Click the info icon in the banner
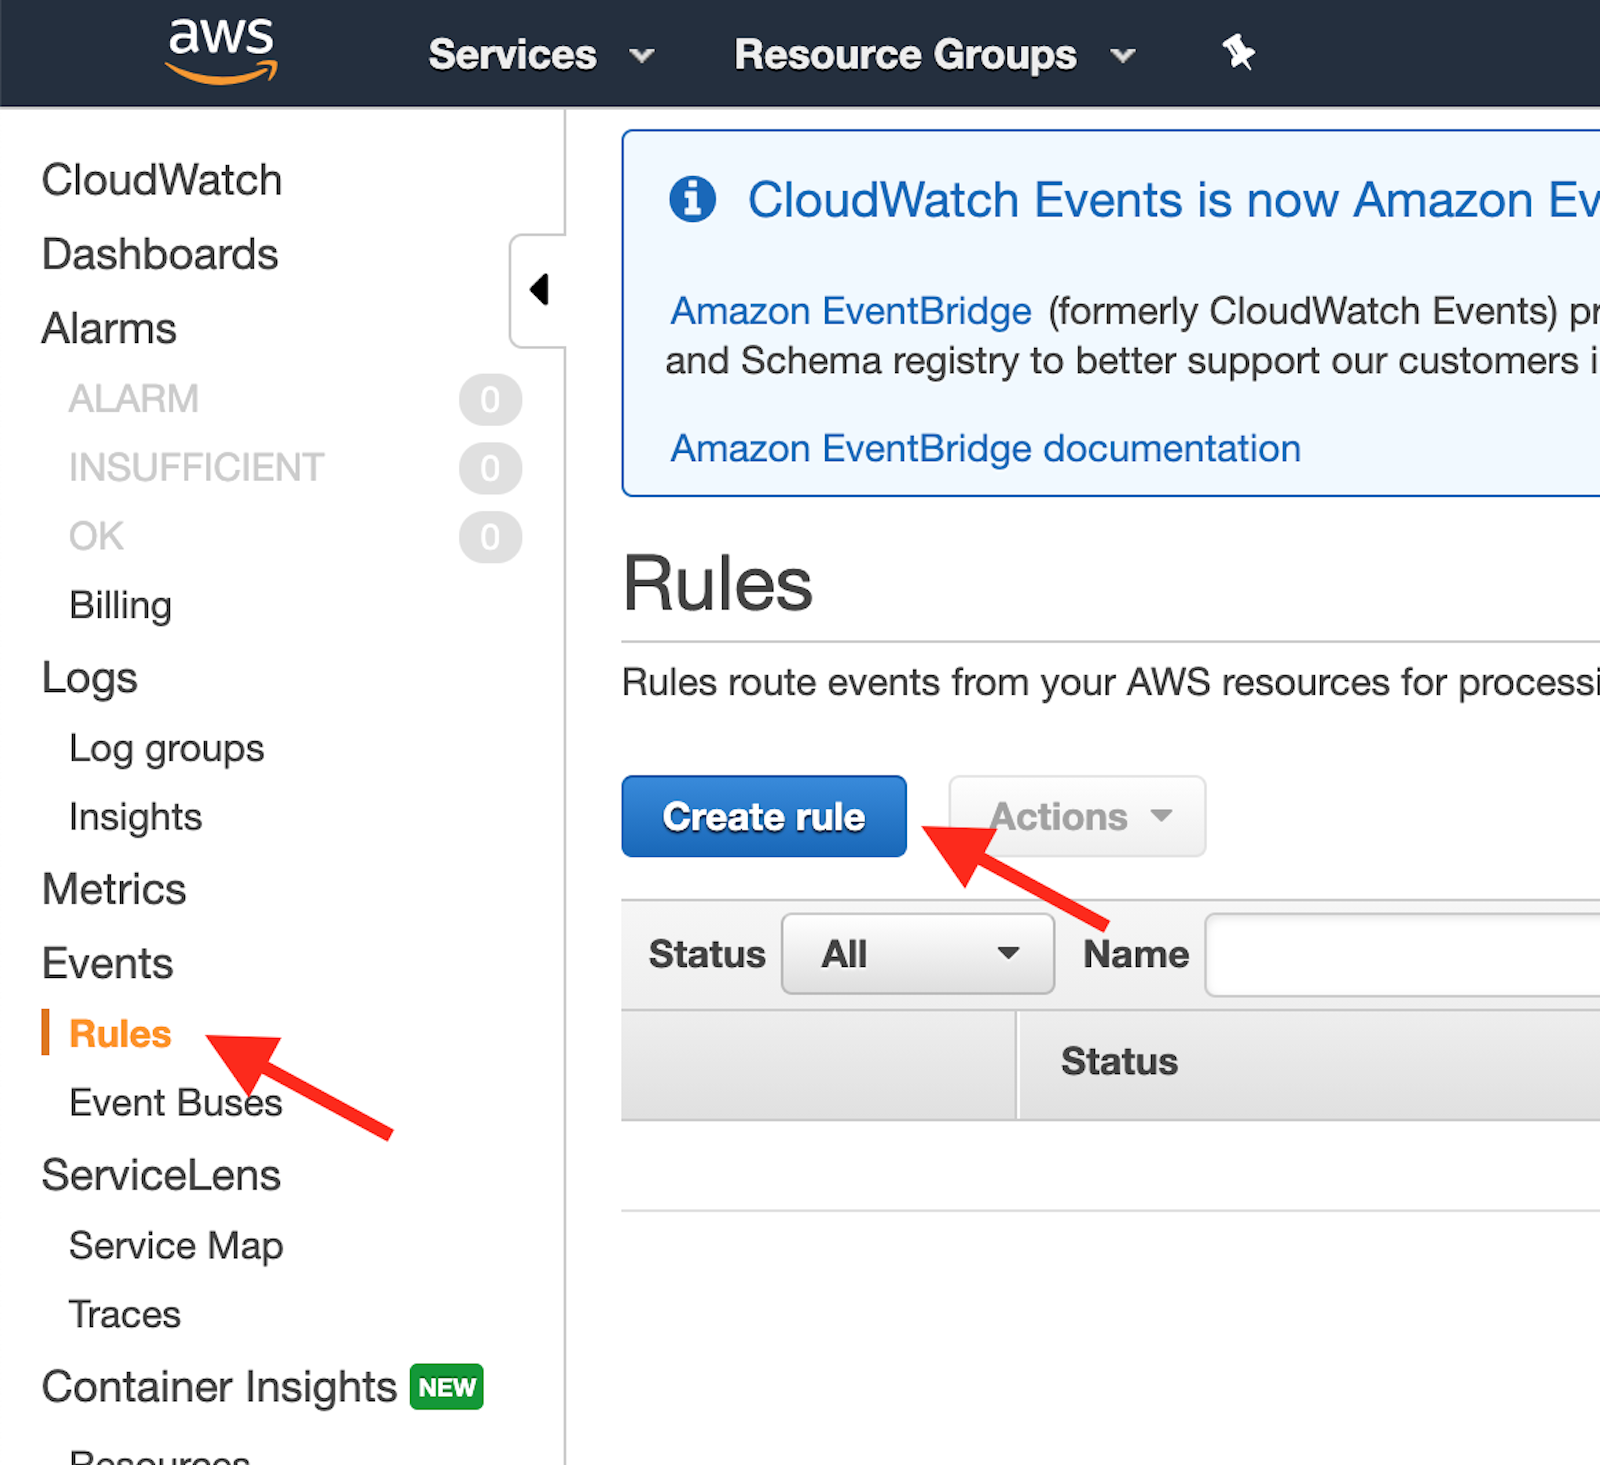1600x1465 pixels. [692, 199]
